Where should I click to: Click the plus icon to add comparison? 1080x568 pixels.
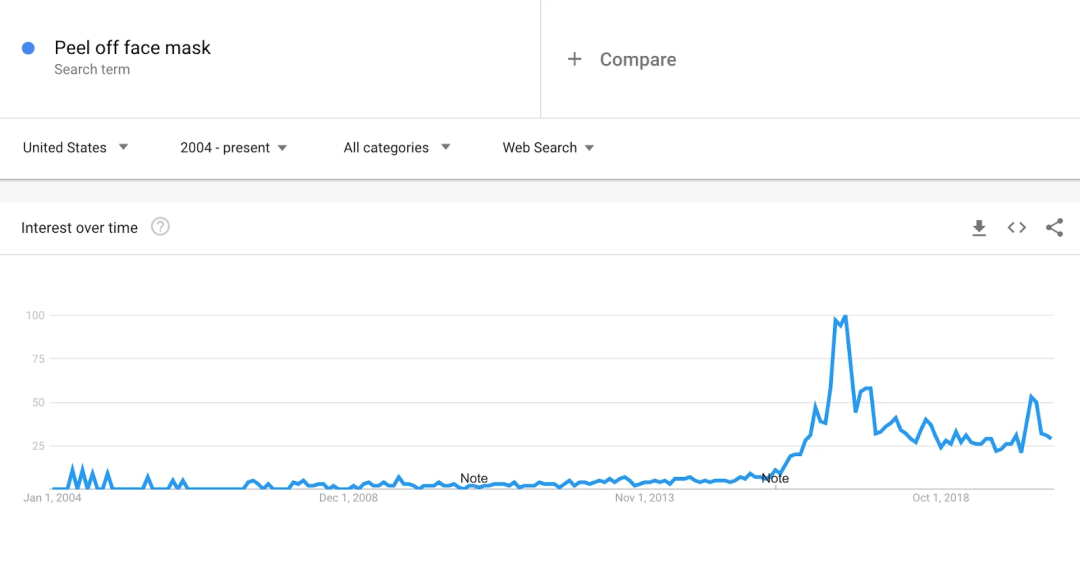574,59
